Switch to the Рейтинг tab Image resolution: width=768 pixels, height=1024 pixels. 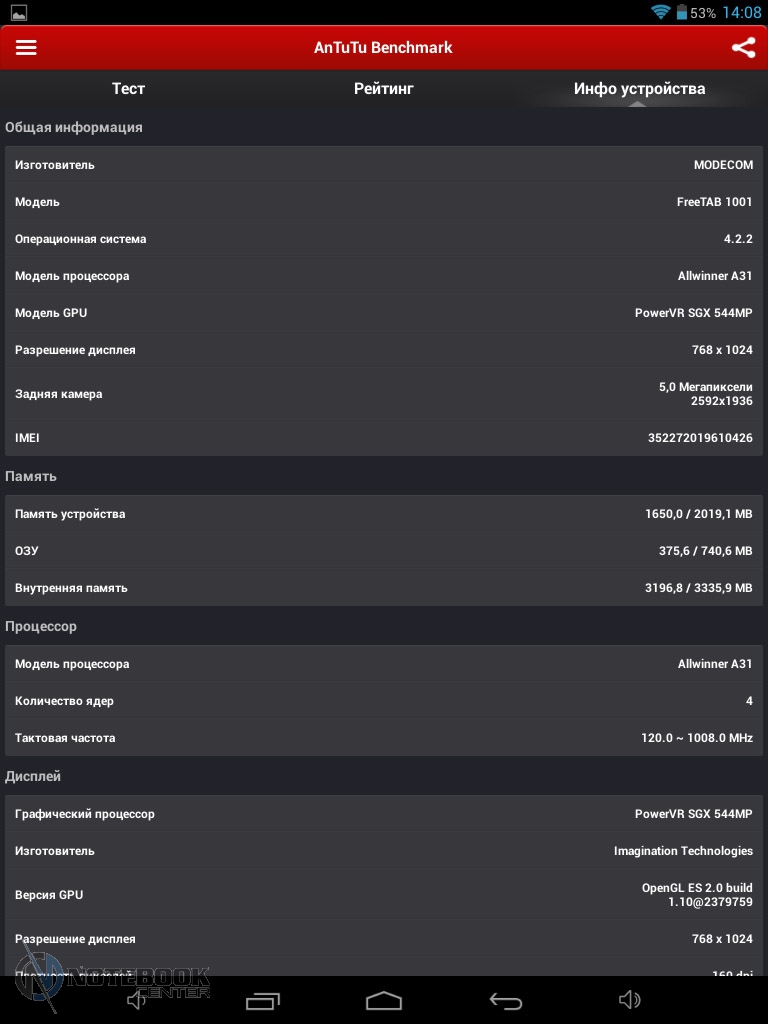click(x=383, y=89)
